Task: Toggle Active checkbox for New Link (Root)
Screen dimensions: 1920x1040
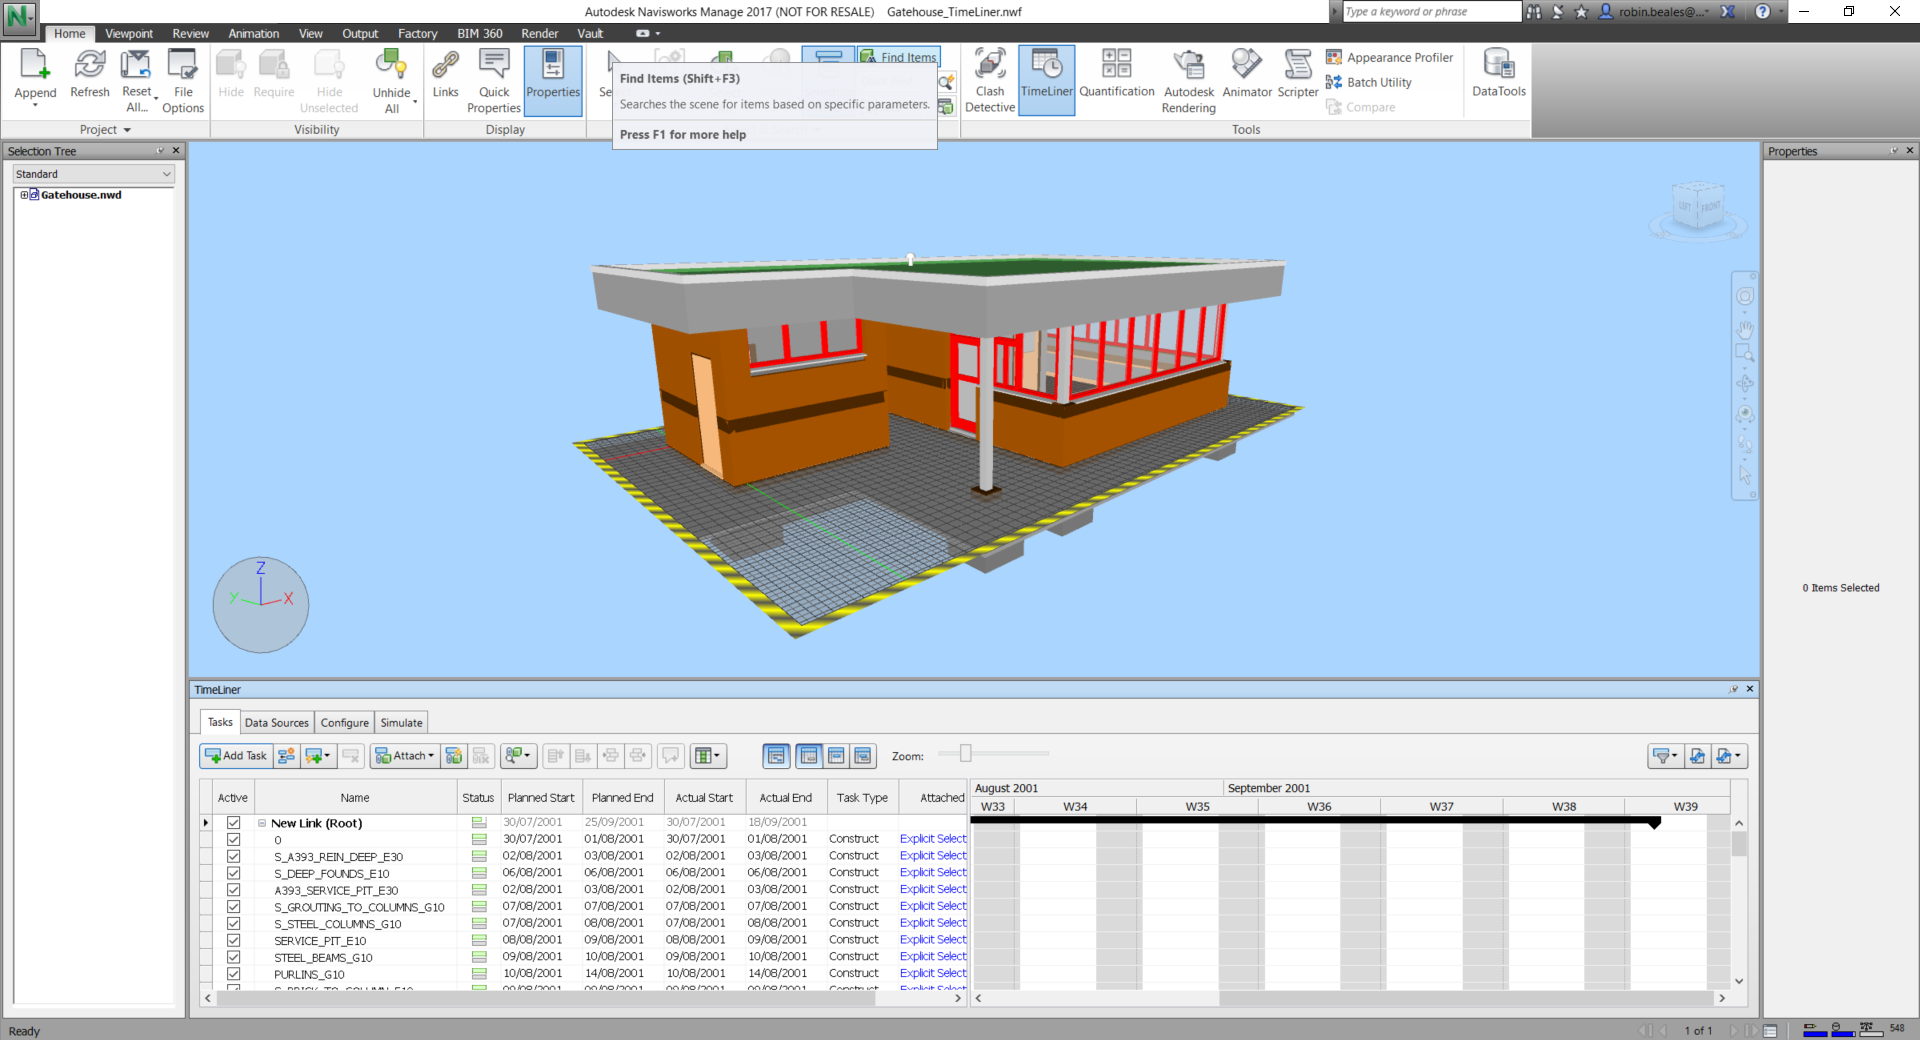Action: tap(234, 823)
